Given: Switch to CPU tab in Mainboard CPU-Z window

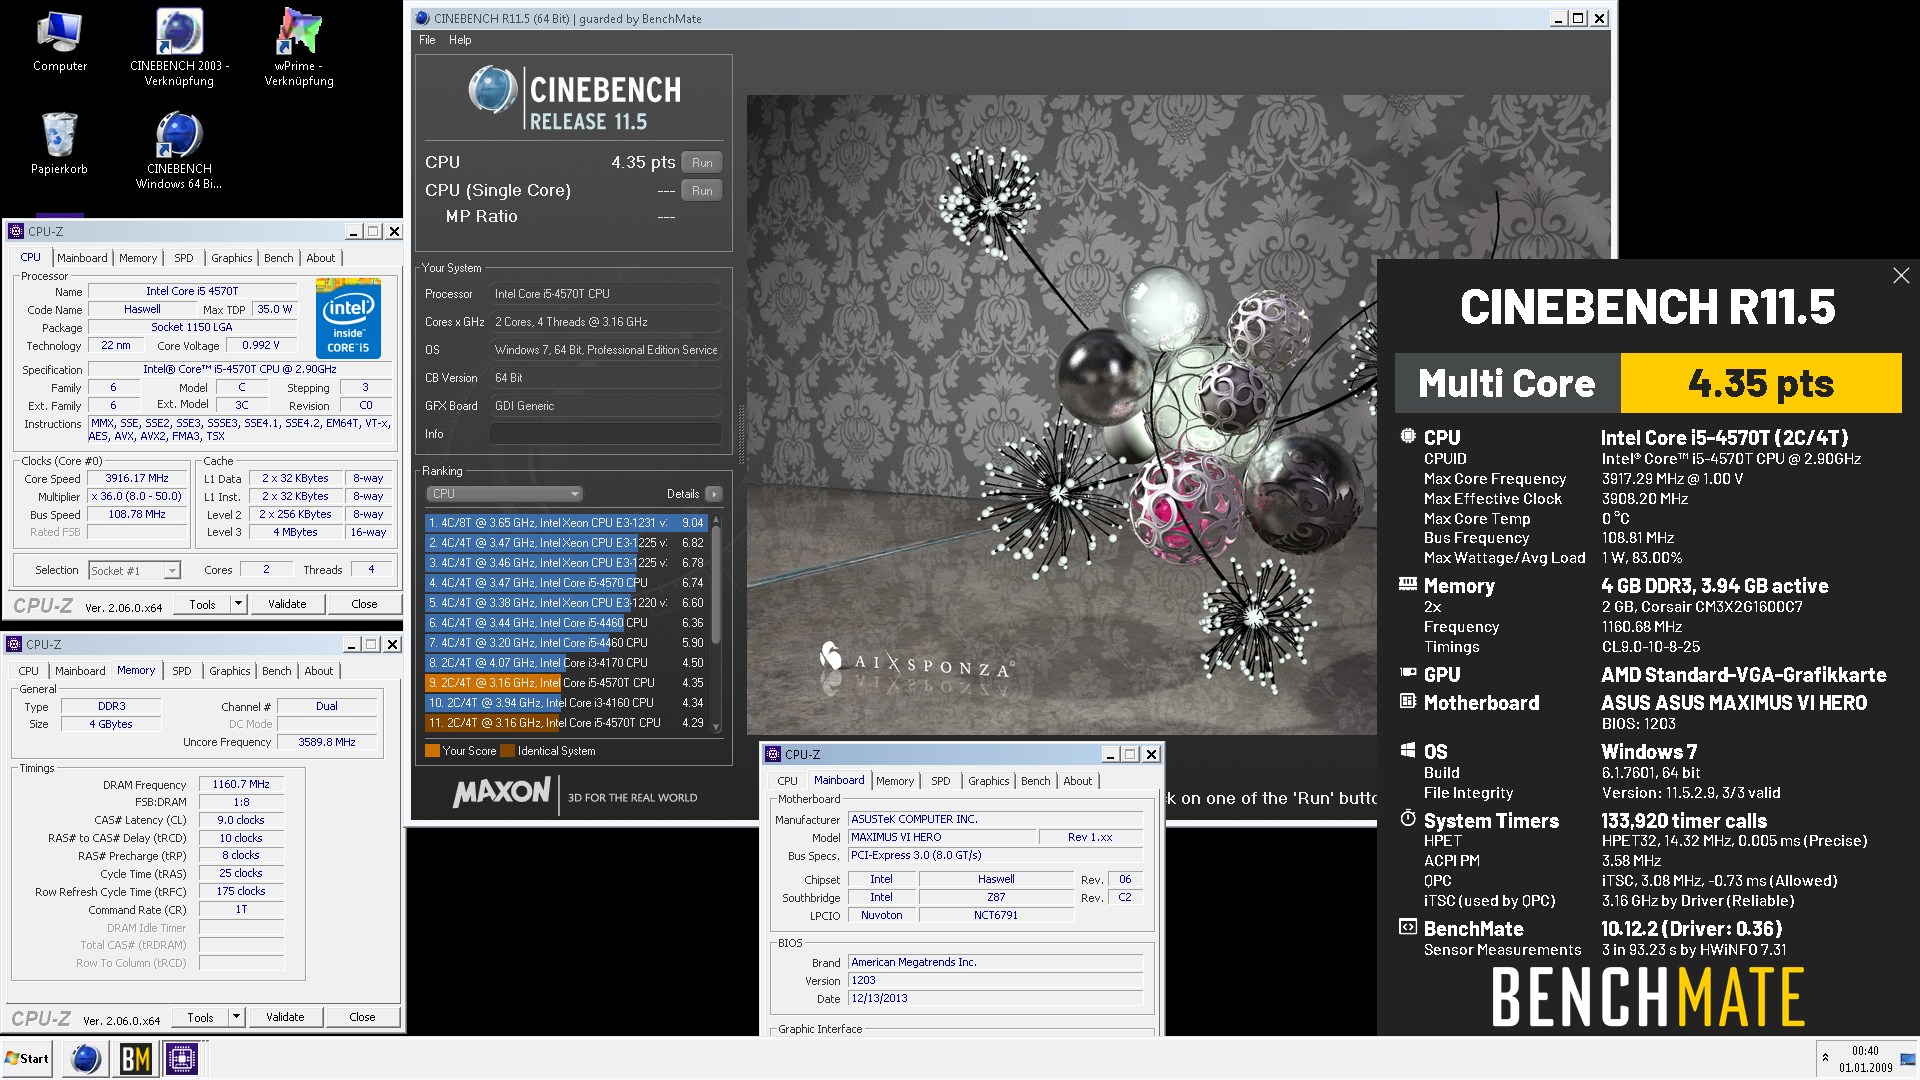Looking at the screenshot, I should click(788, 781).
